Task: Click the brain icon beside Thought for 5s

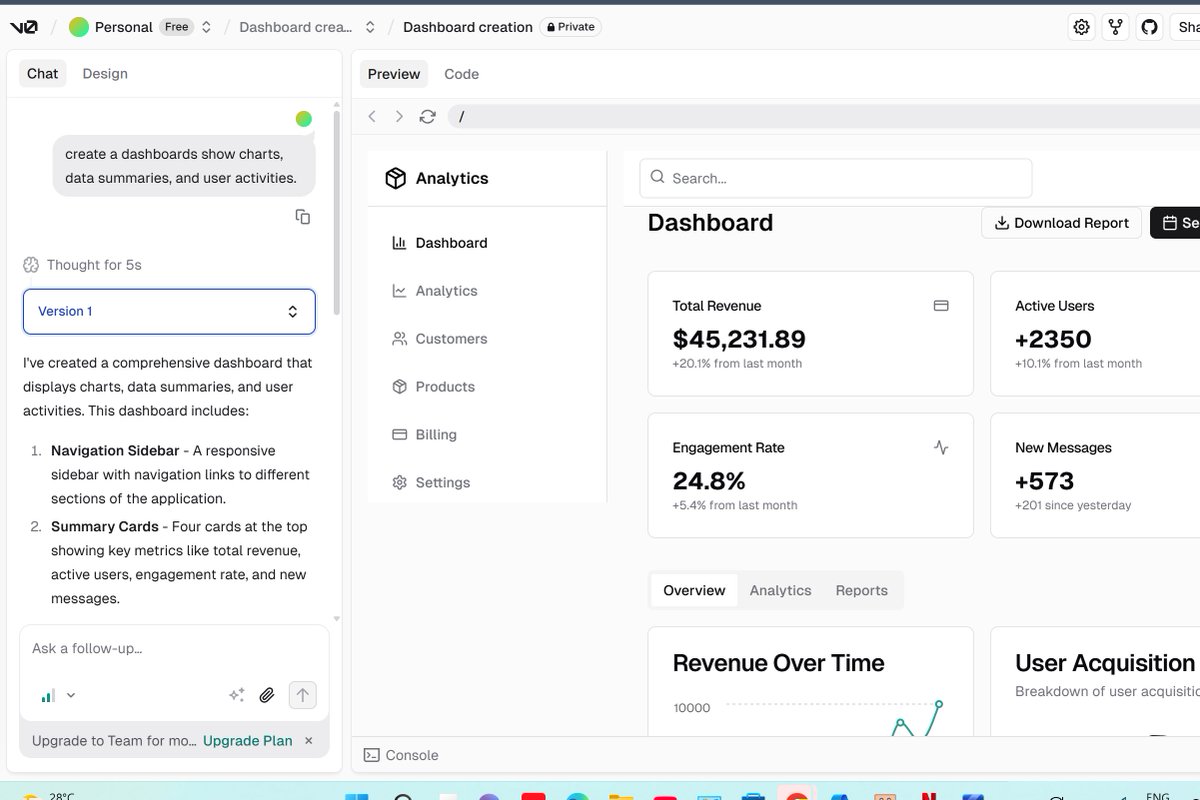Action: 31,265
